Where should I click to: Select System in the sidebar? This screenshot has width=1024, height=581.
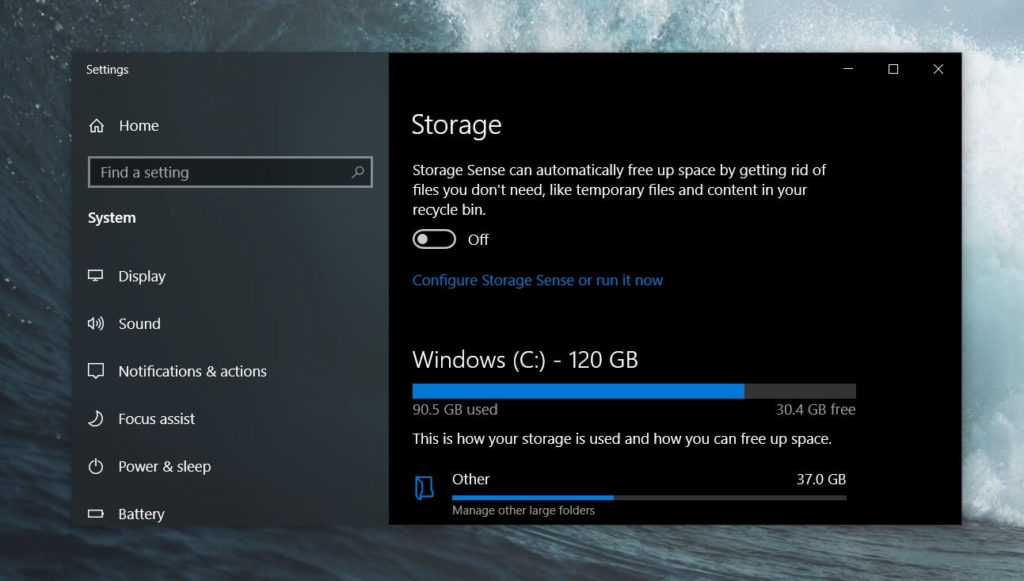tap(111, 217)
